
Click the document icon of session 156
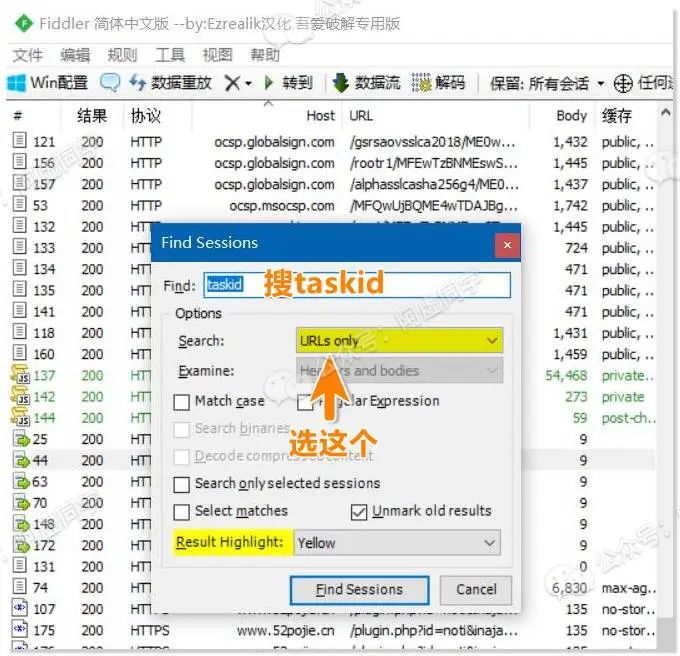click(20, 161)
